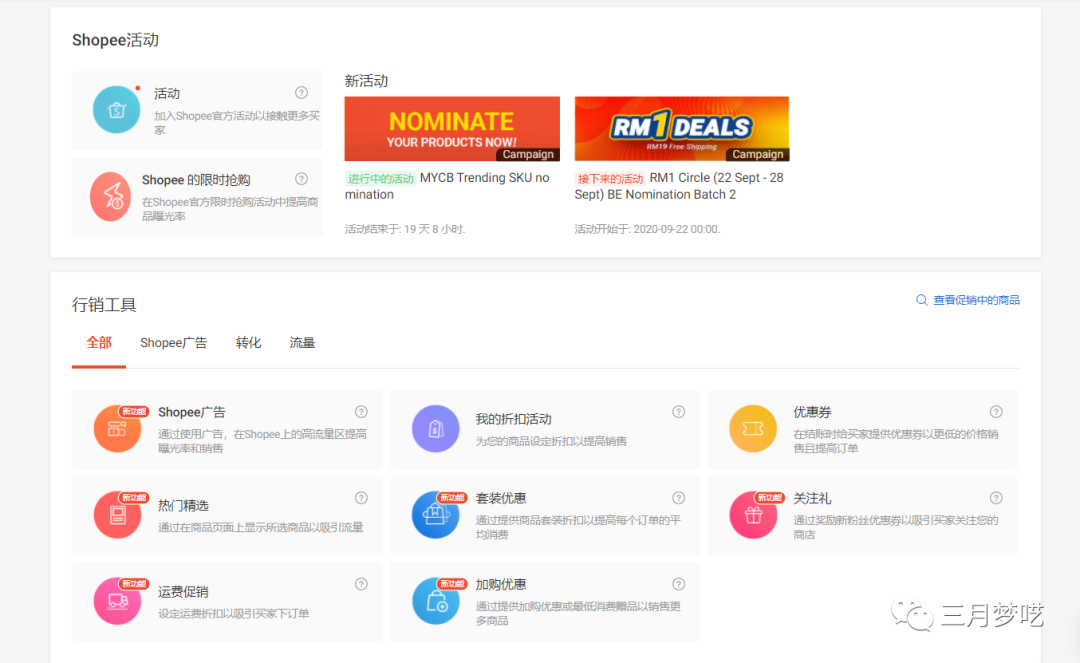Open the 运费促销 truck icon
The image size is (1080, 663).
[x=117, y=601]
